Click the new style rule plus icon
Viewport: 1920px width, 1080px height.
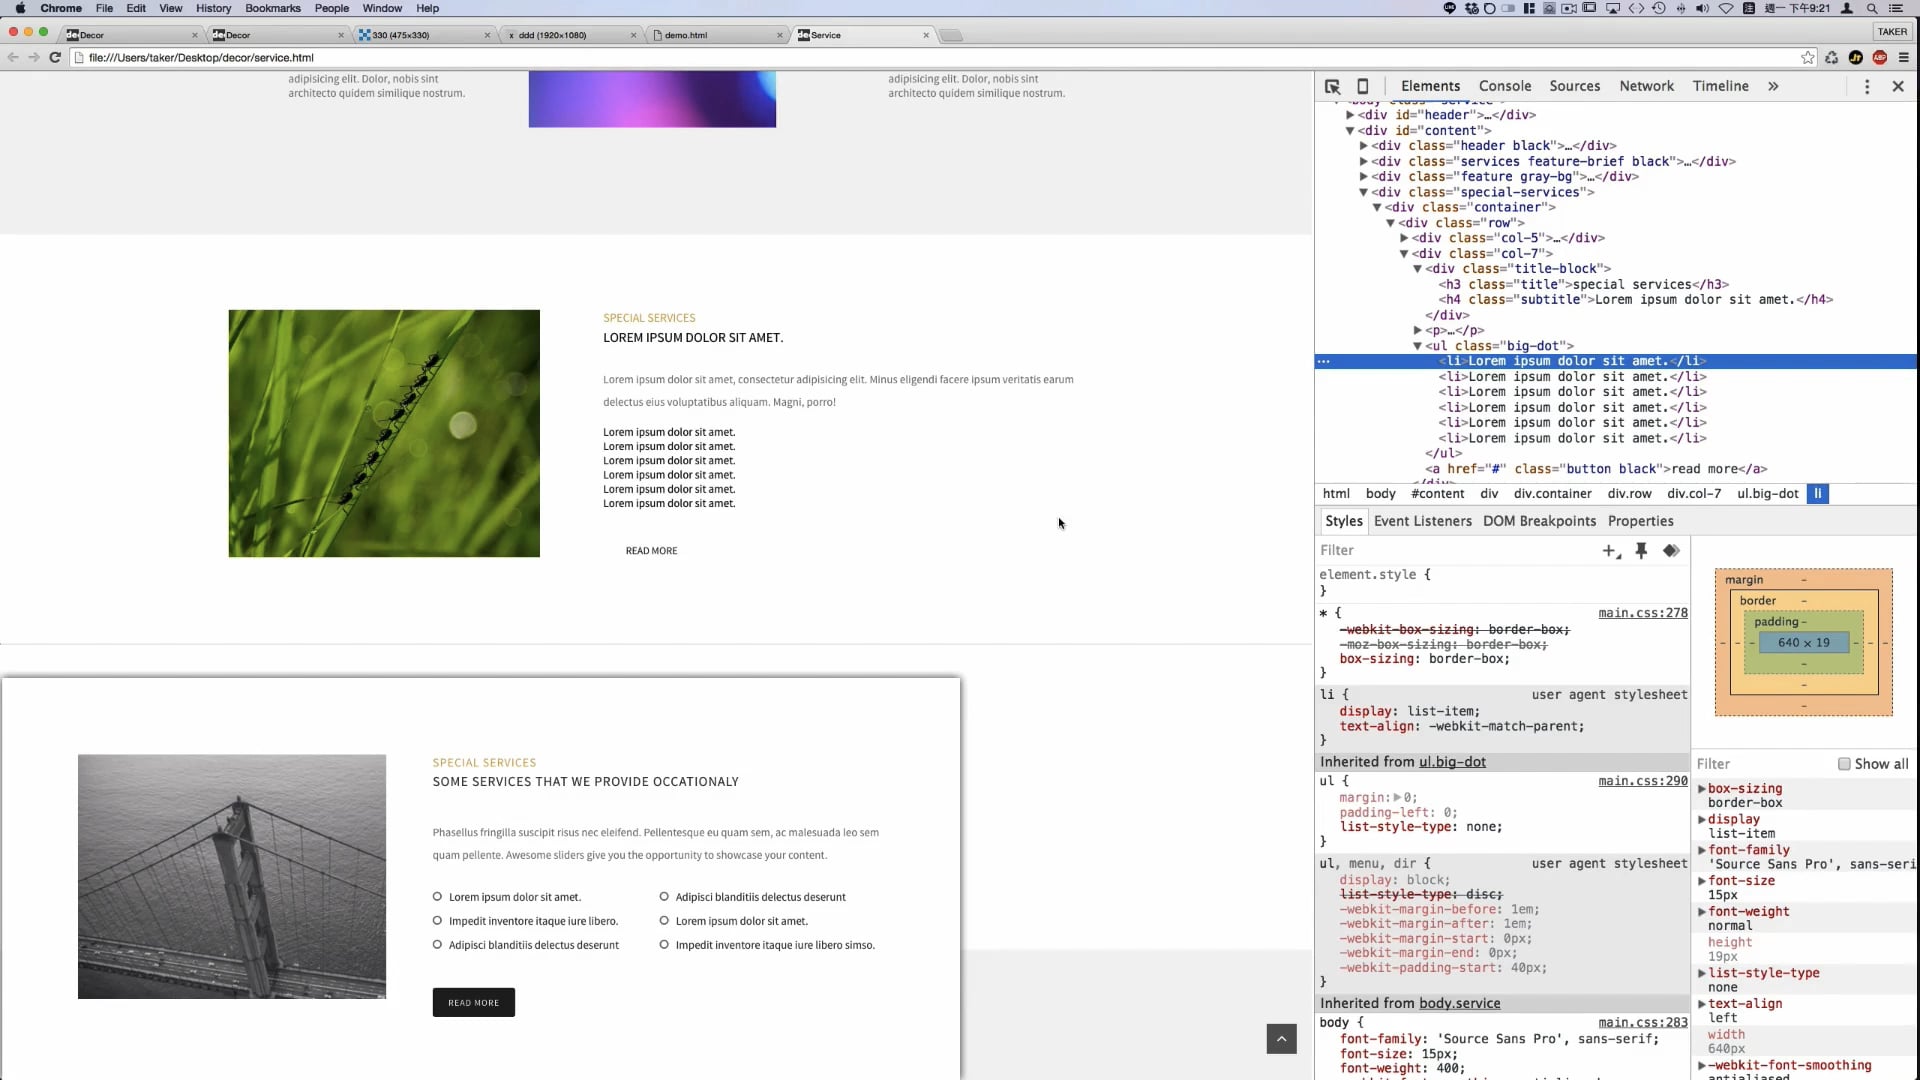1610,551
